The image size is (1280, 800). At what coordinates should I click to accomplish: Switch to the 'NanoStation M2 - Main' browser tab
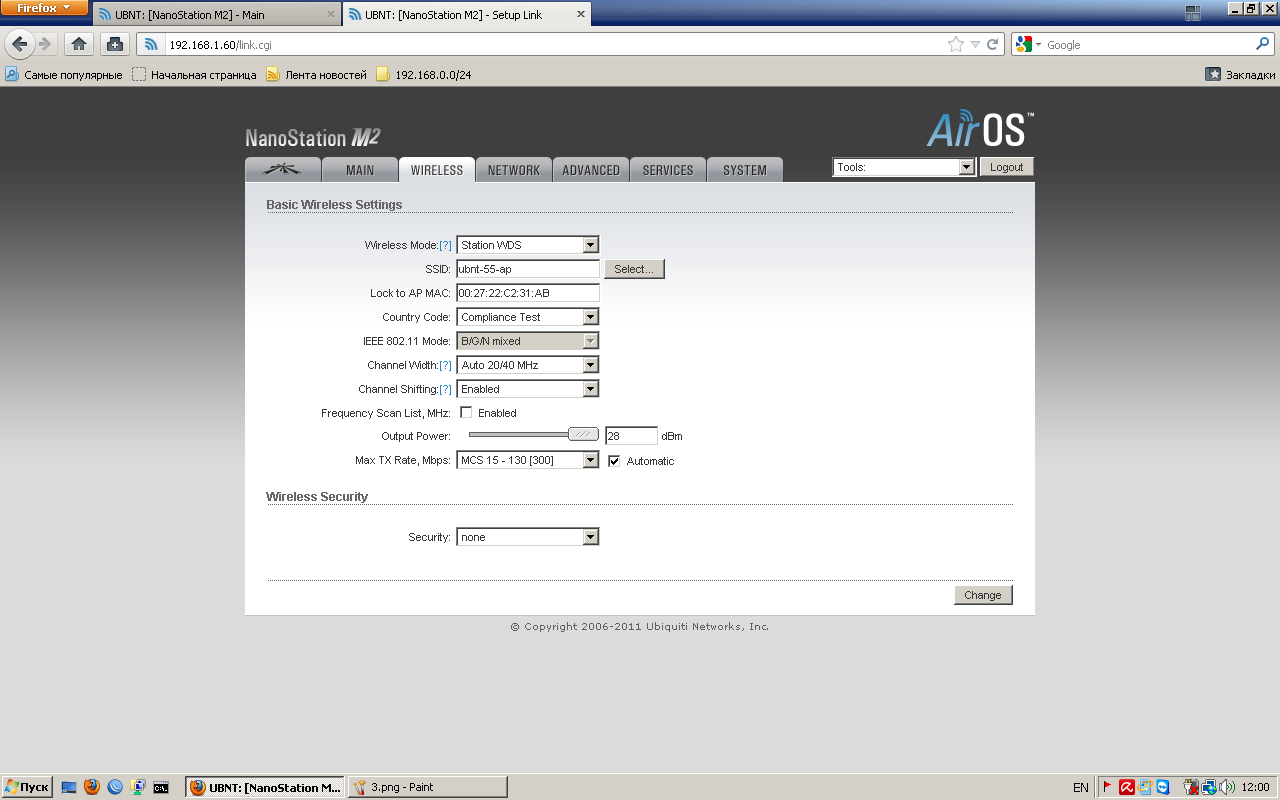217,15
